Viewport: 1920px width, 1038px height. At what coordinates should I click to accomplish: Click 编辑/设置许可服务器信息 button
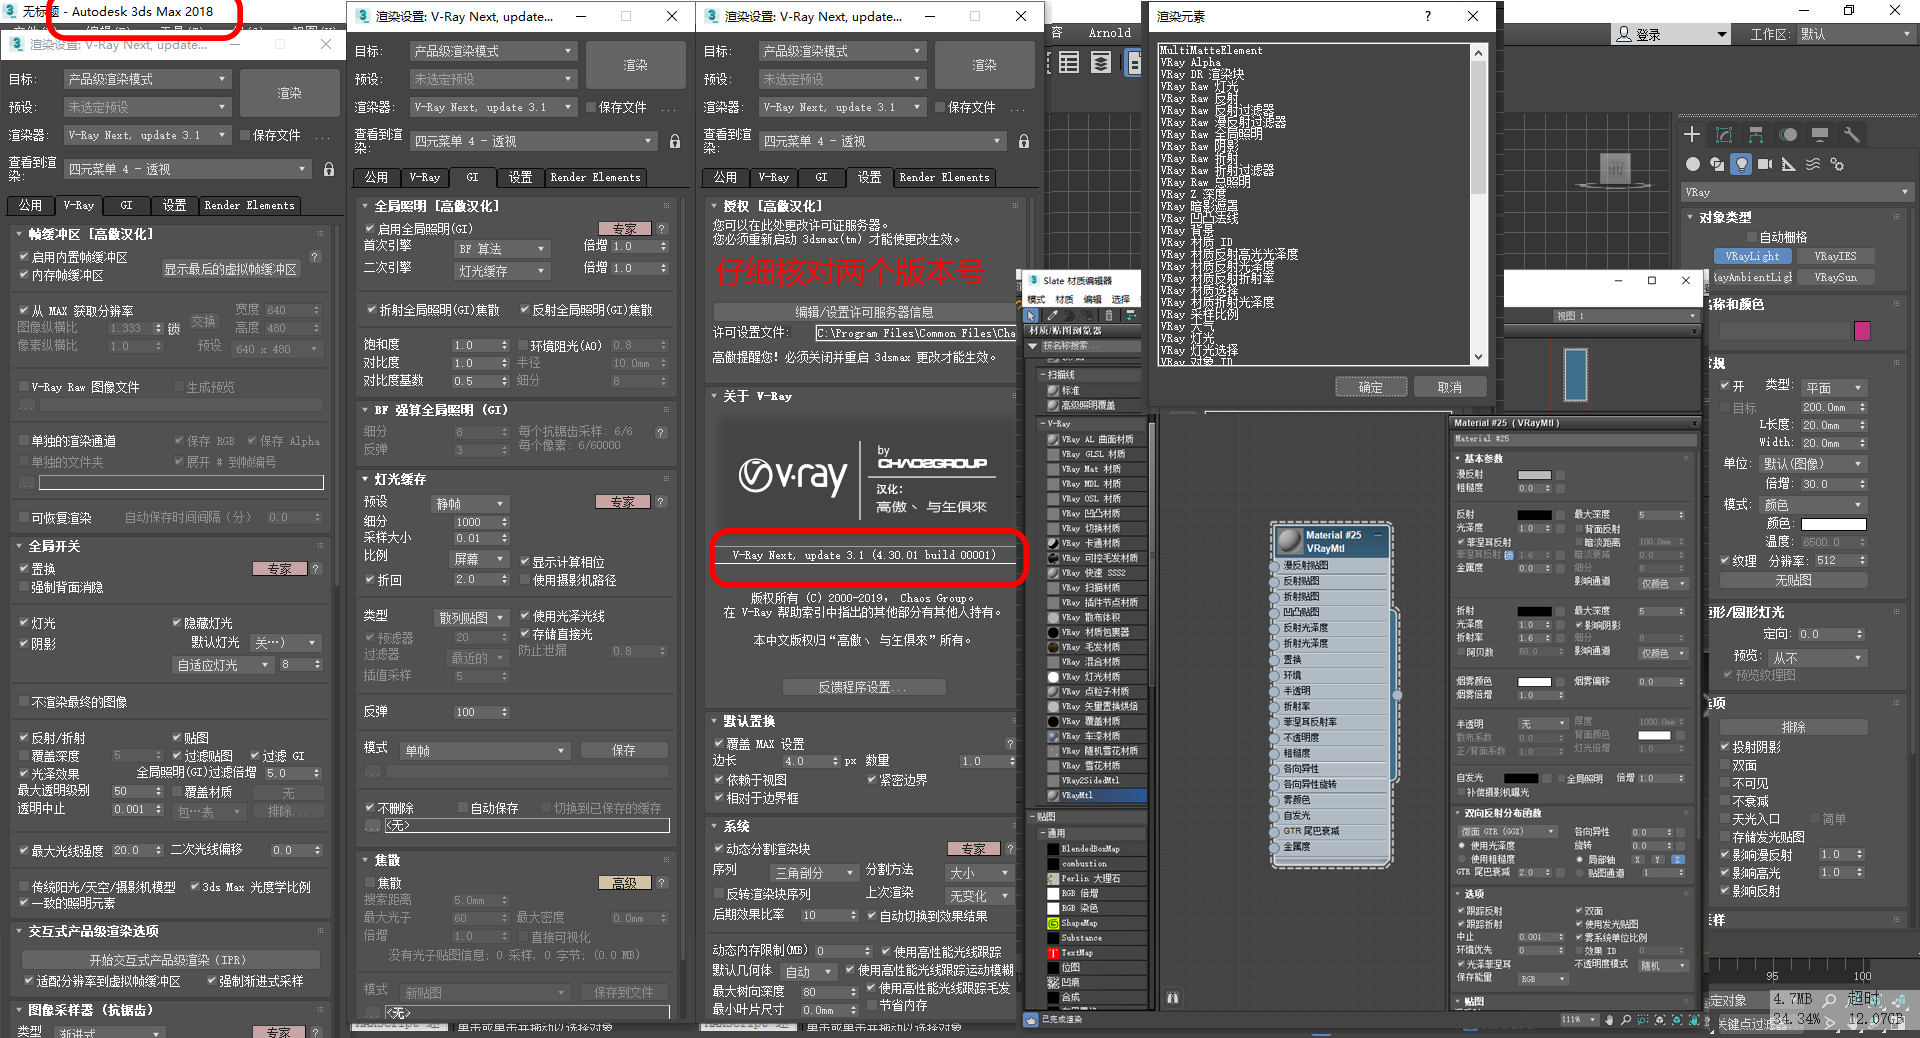863,312
